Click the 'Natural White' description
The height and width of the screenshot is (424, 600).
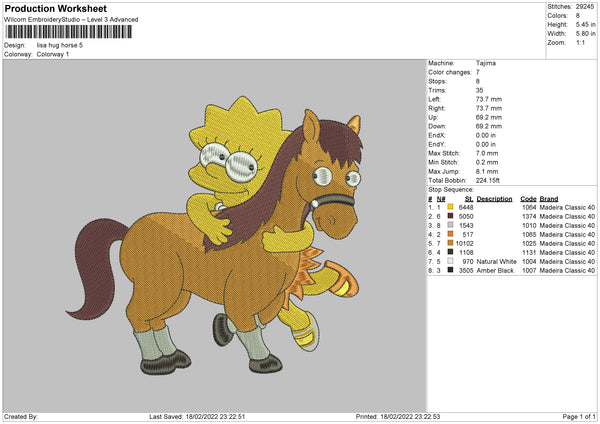point(497,261)
